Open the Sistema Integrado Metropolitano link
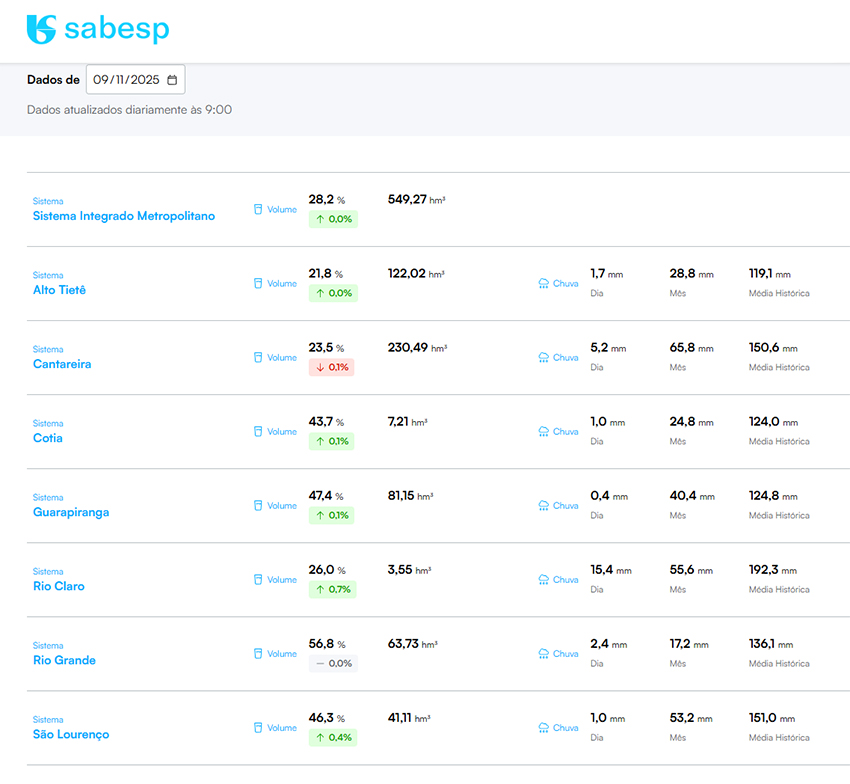The width and height of the screenshot is (850, 784). click(x=123, y=216)
